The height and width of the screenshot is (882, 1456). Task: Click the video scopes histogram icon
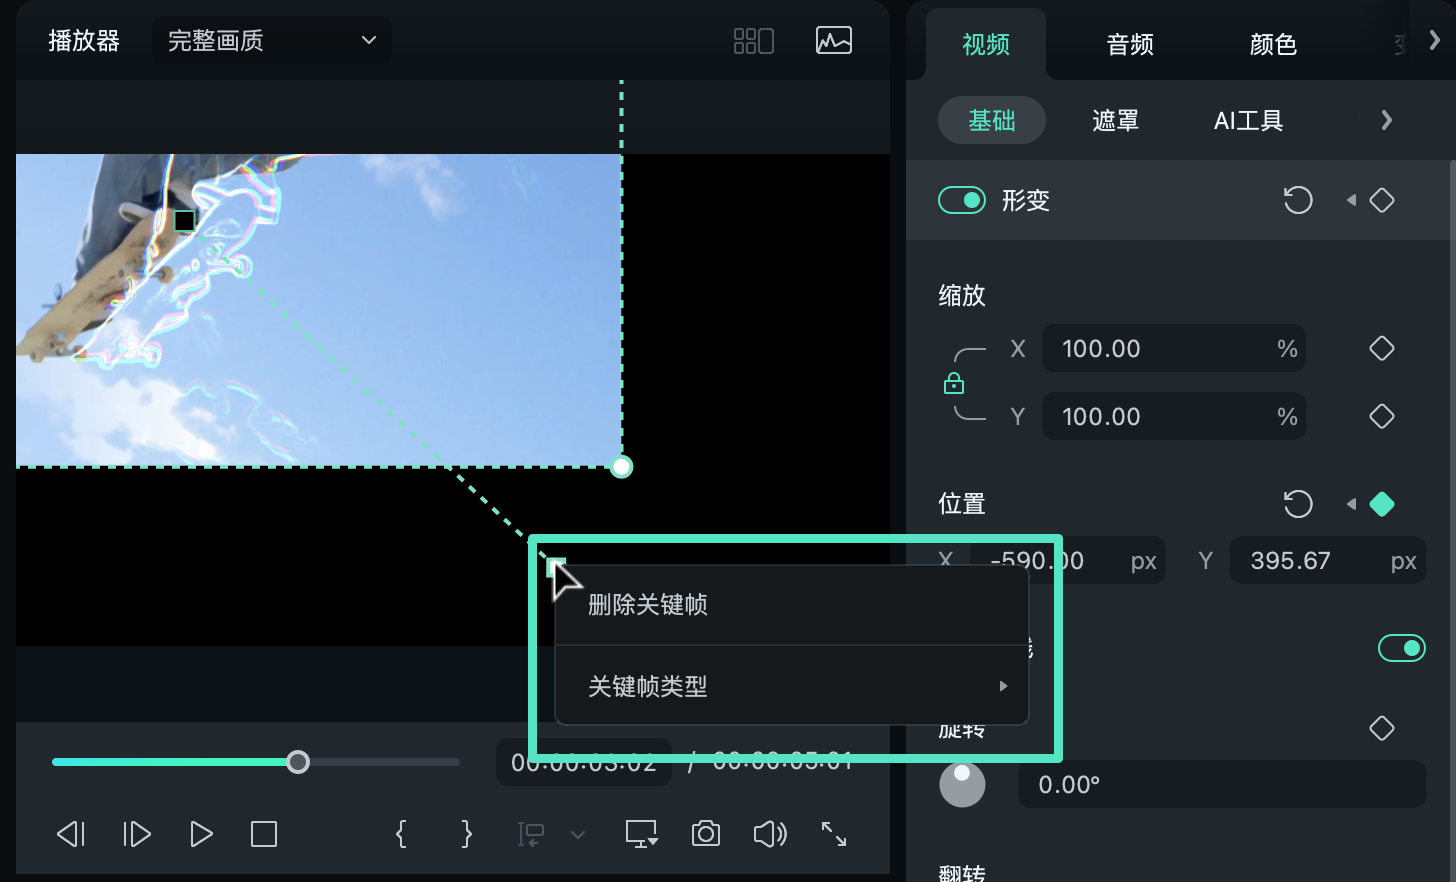(x=833, y=40)
